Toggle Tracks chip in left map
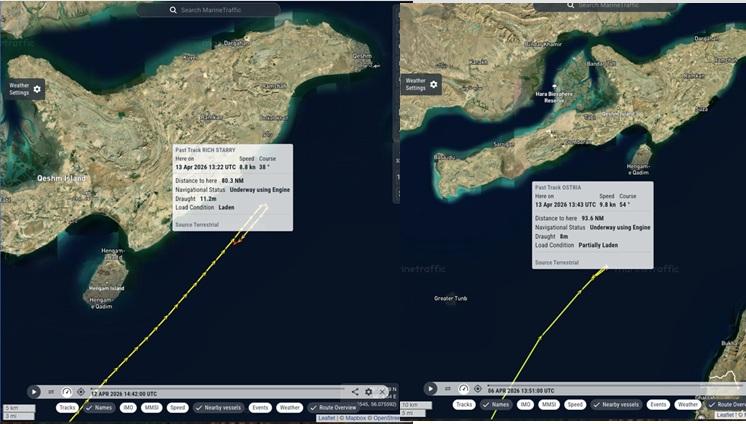Screen dimensions: 746x424 point(67,407)
